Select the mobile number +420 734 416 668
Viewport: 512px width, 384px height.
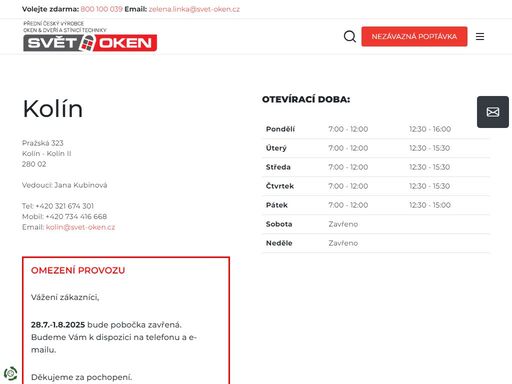(76, 217)
